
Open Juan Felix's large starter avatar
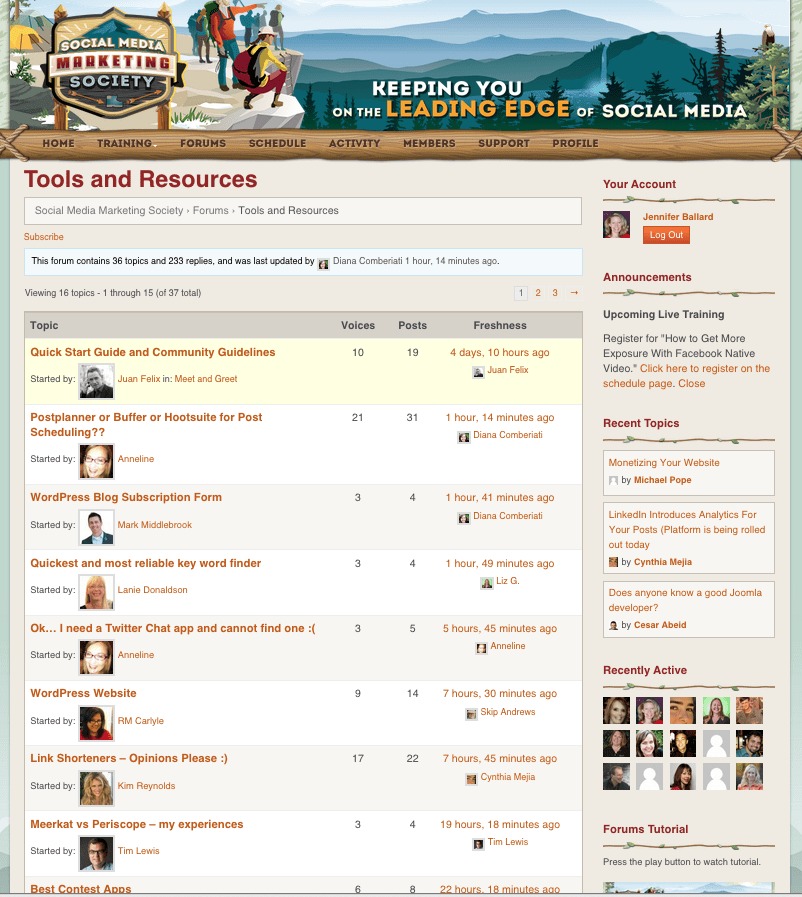click(96, 381)
